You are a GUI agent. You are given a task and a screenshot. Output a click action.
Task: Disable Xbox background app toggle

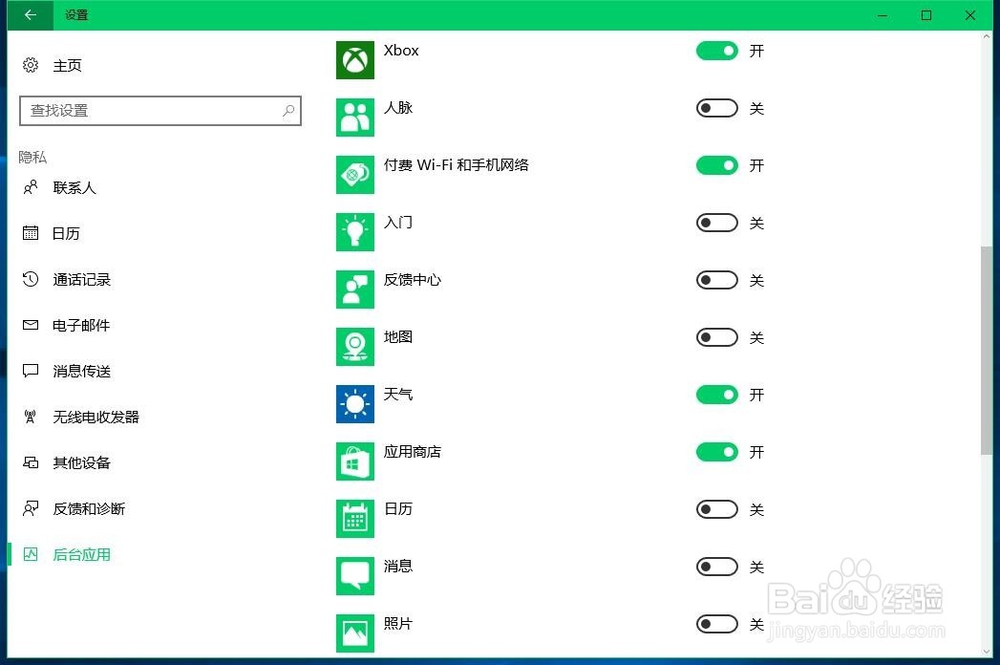[x=716, y=50]
